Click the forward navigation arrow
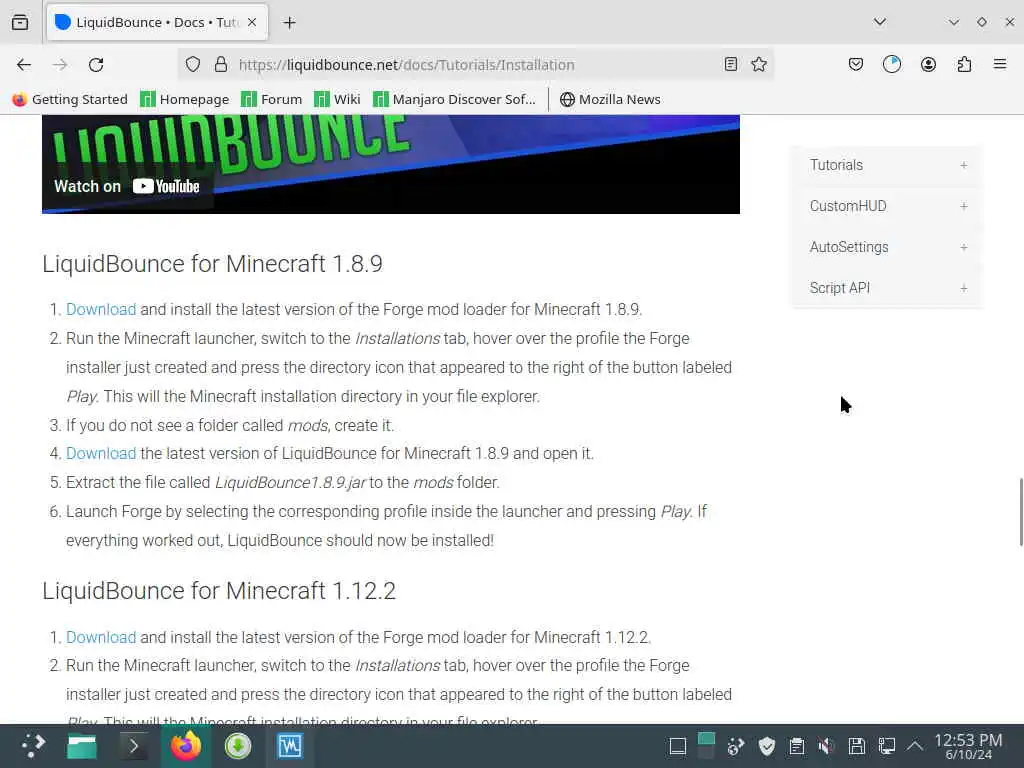 coord(60,65)
